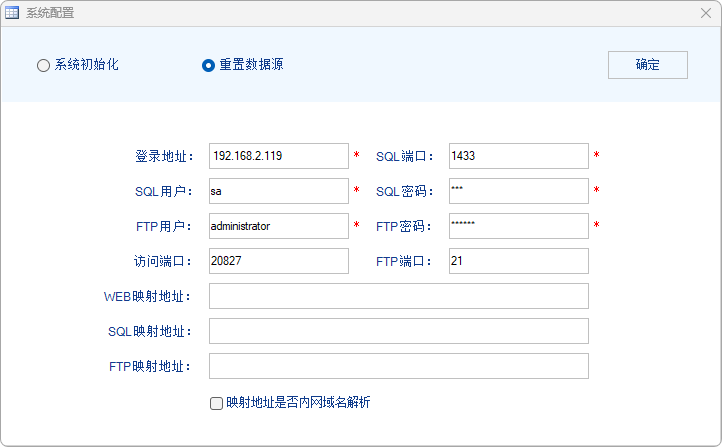
Task: Close the 系统配置 dialog
Action: click(705, 13)
